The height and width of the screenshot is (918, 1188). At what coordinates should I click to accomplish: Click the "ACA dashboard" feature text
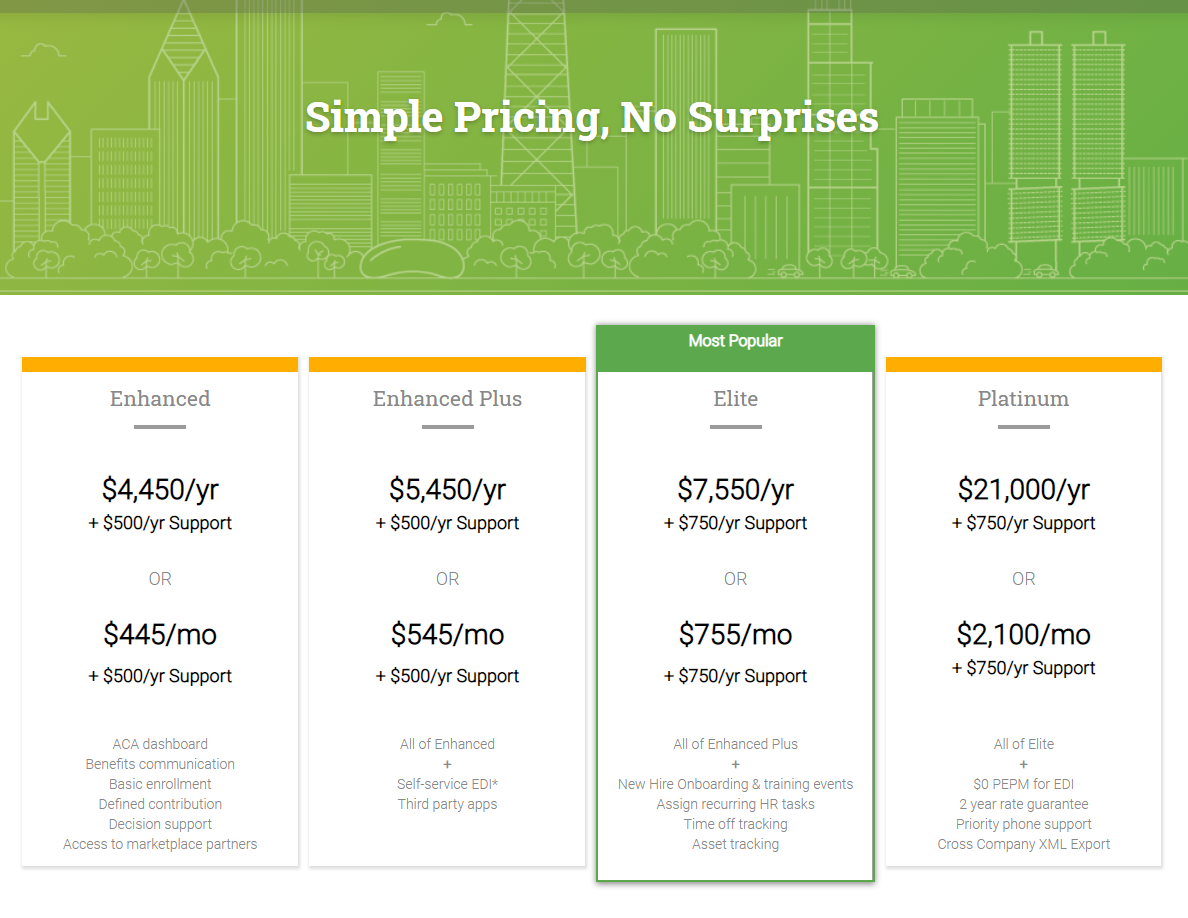click(x=160, y=744)
